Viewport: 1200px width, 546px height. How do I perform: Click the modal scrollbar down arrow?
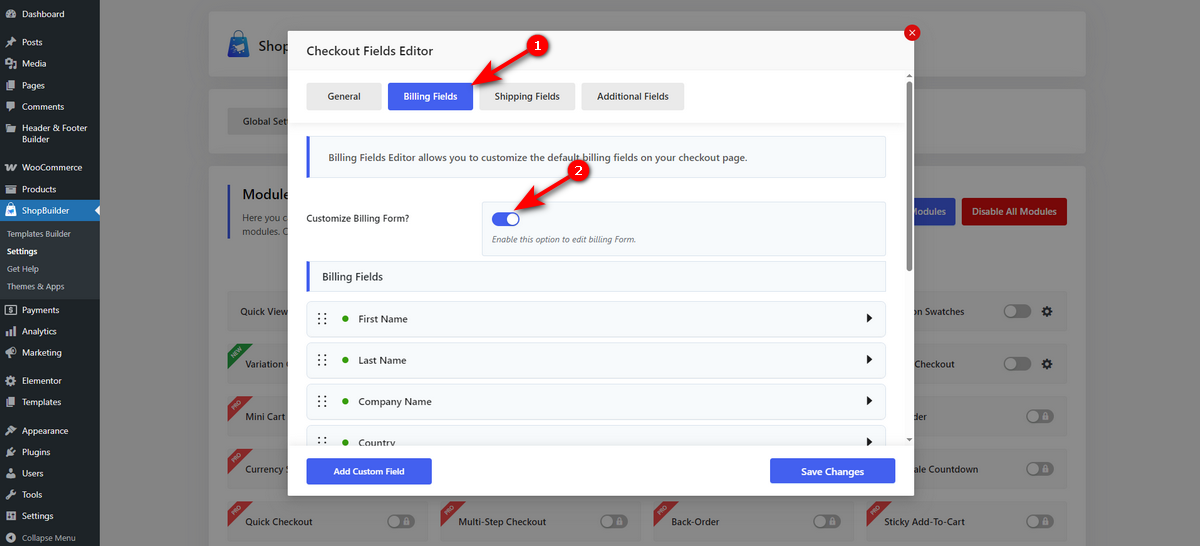909,438
